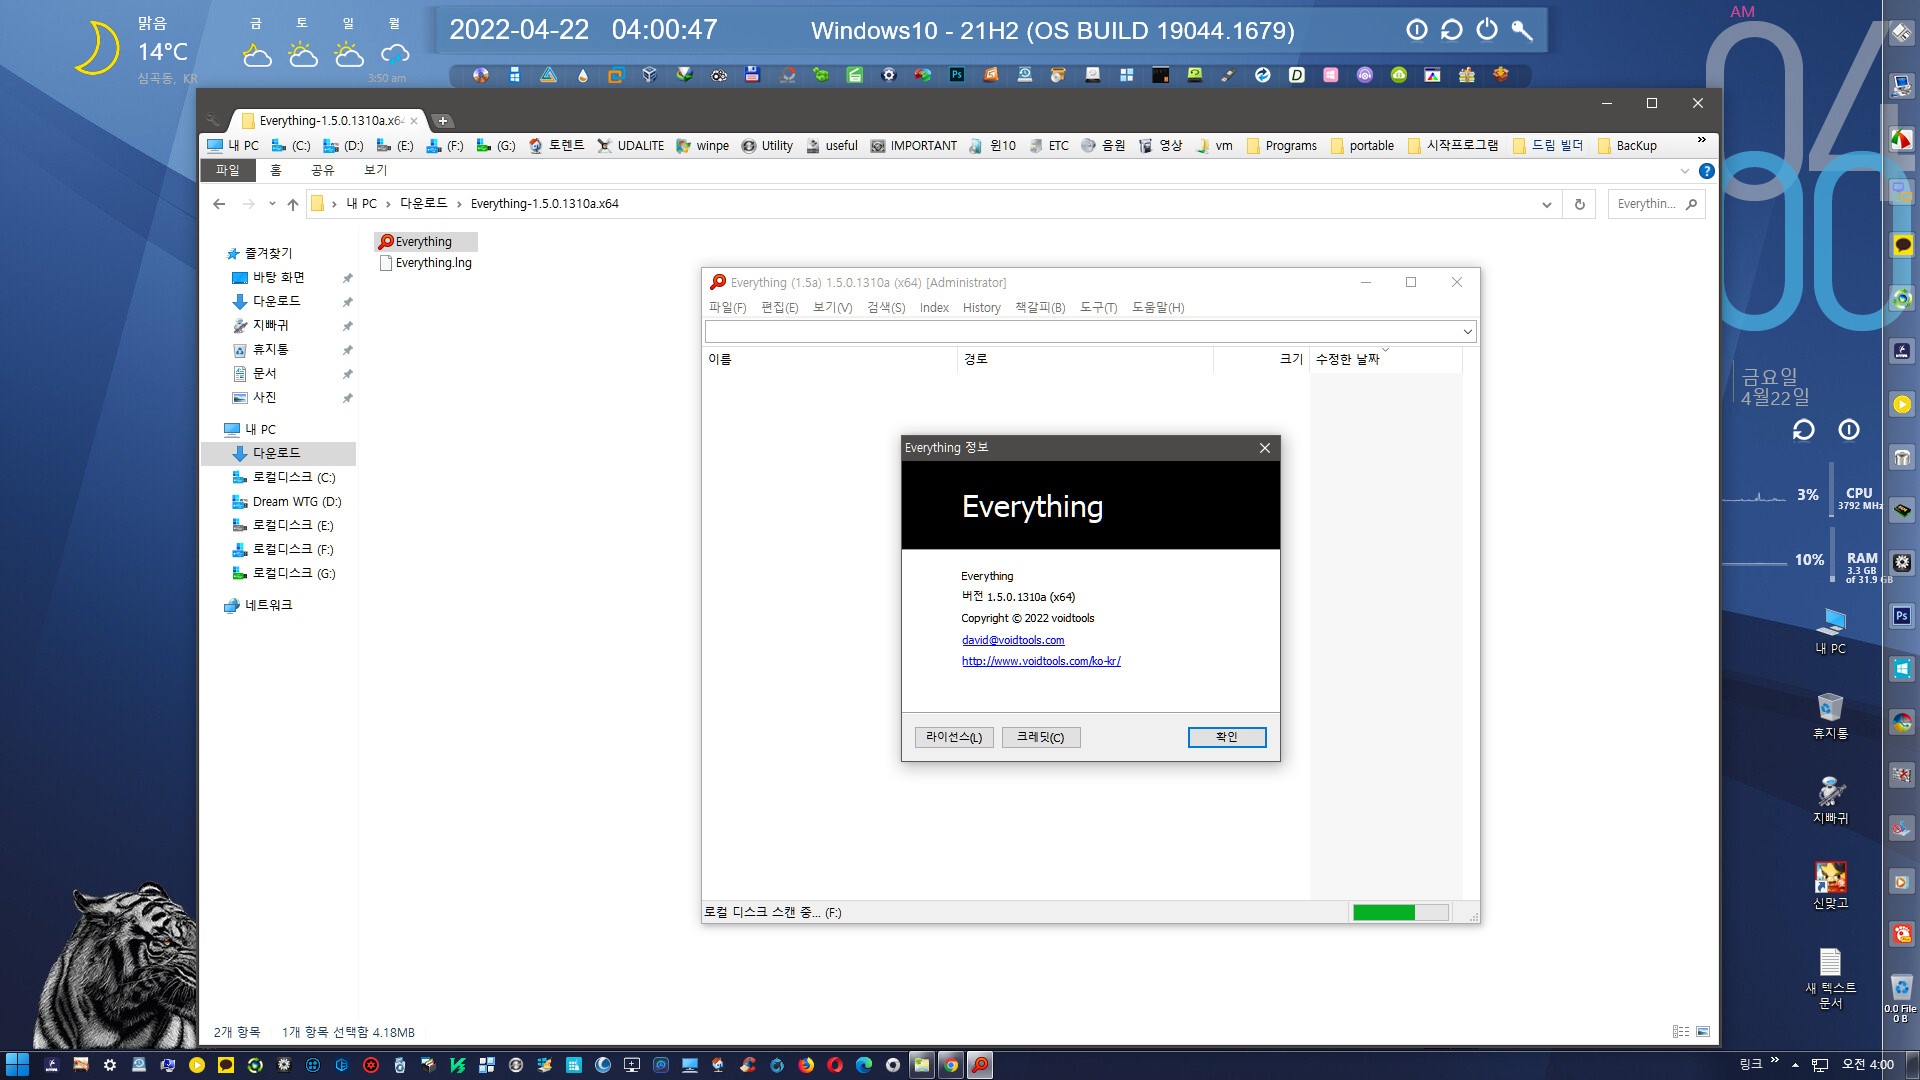Open the History menu in Everything

(982, 308)
